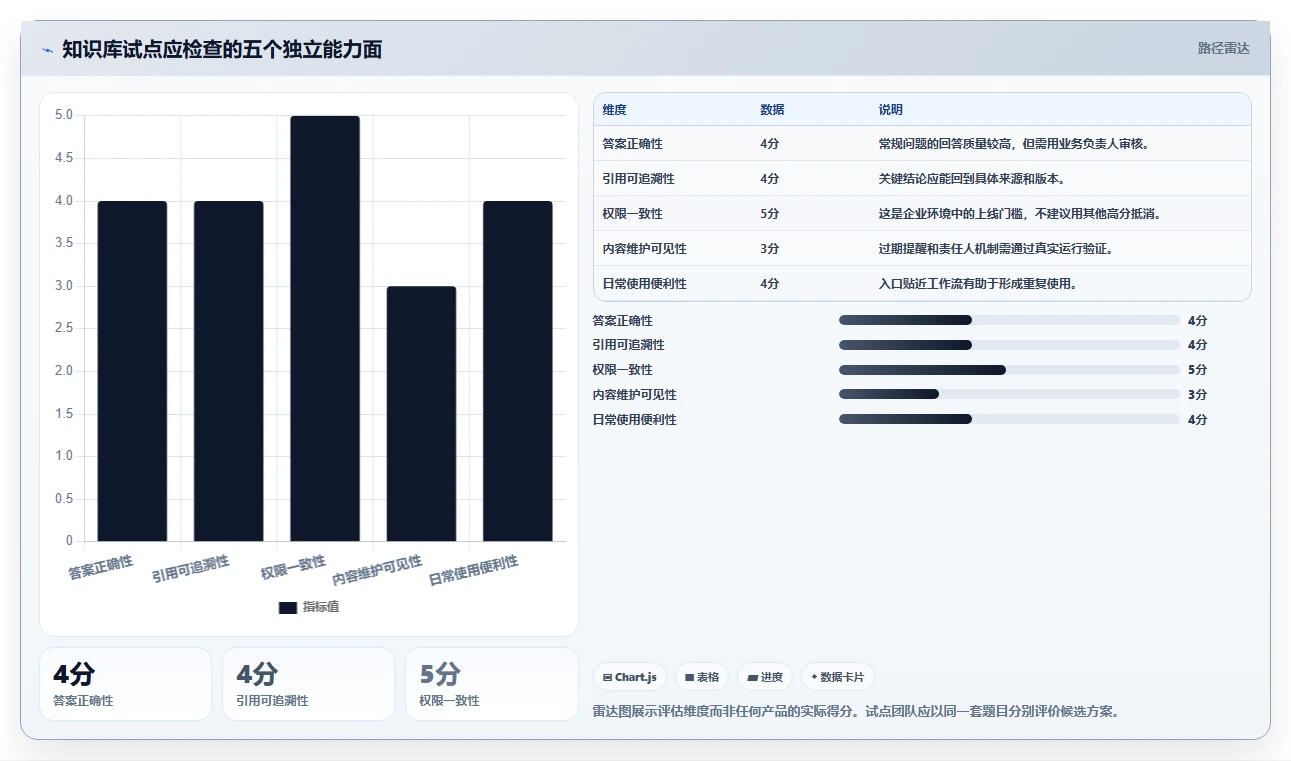The width and height of the screenshot is (1291, 761).
Task: Click the 2.5 y-axis tick label
Action: (x=63, y=328)
